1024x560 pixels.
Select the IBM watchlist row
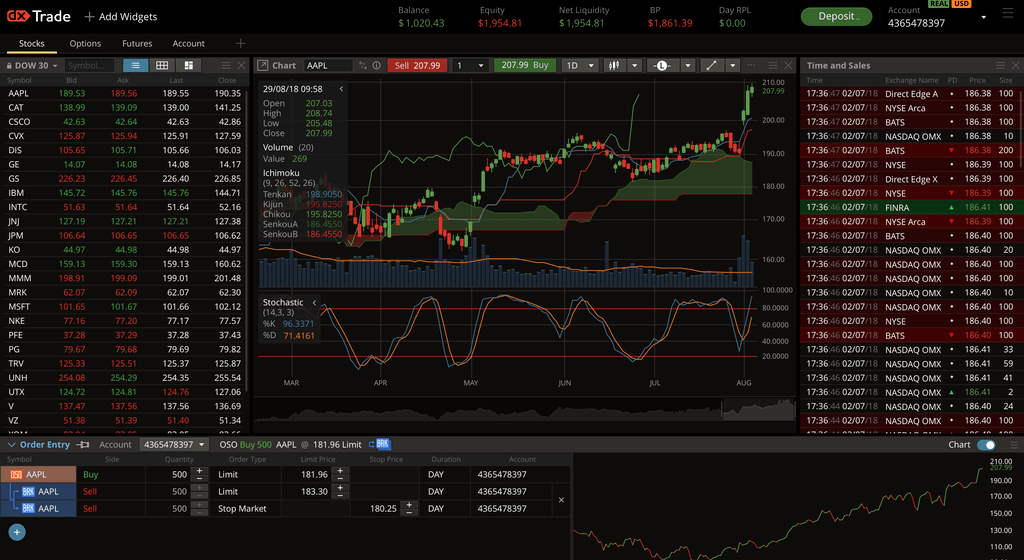pos(124,193)
